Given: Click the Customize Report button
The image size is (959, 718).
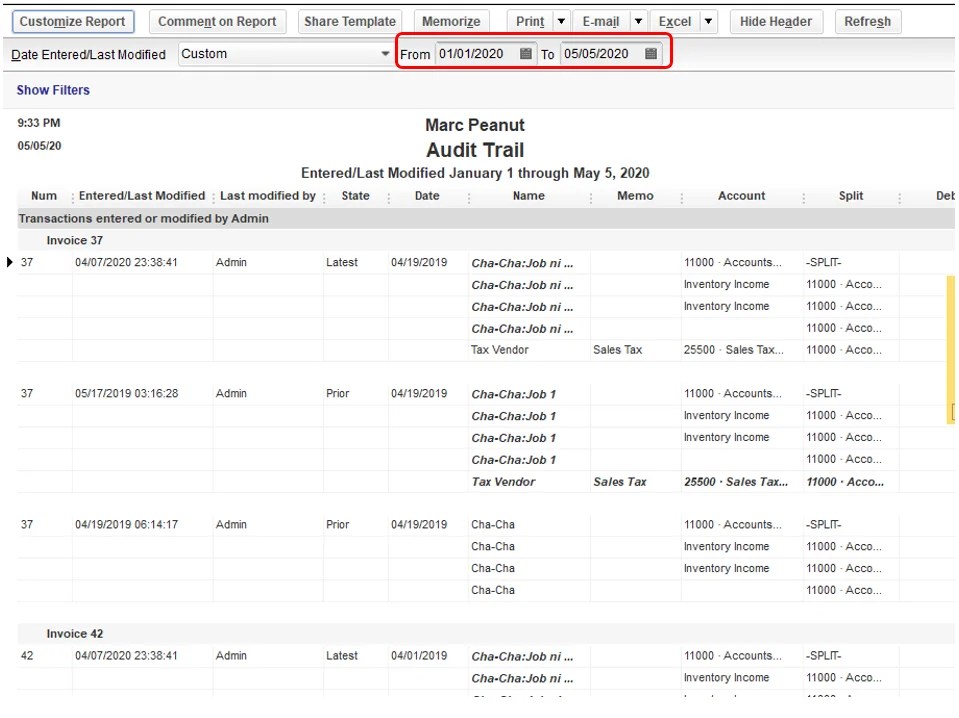Looking at the screenshot, I should (x=73, y=20).
